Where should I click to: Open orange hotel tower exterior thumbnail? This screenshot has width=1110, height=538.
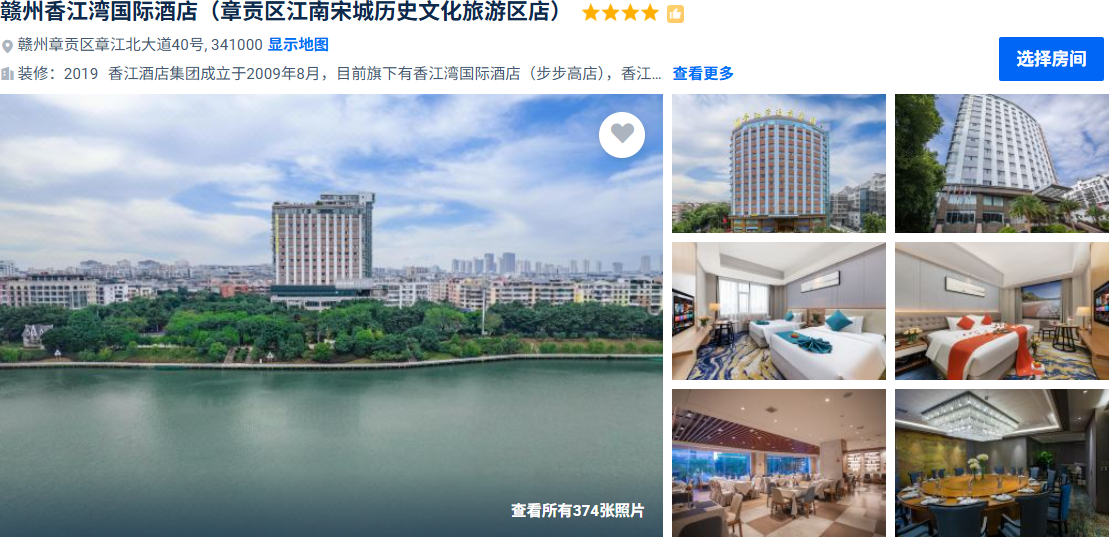point(779,164)
